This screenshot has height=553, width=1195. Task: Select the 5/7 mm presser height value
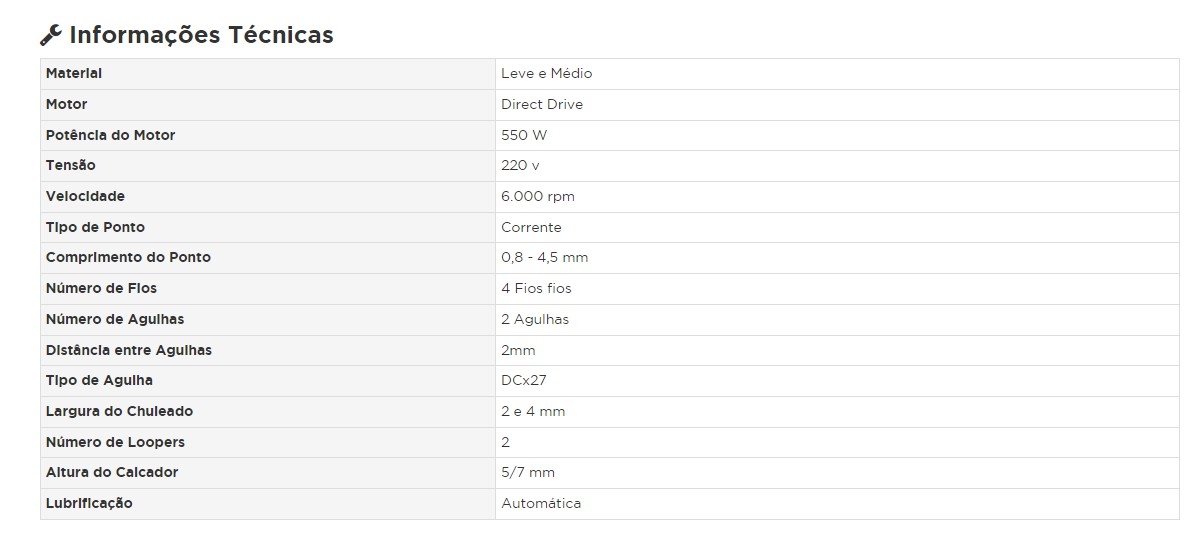click(x=527, y=472)
